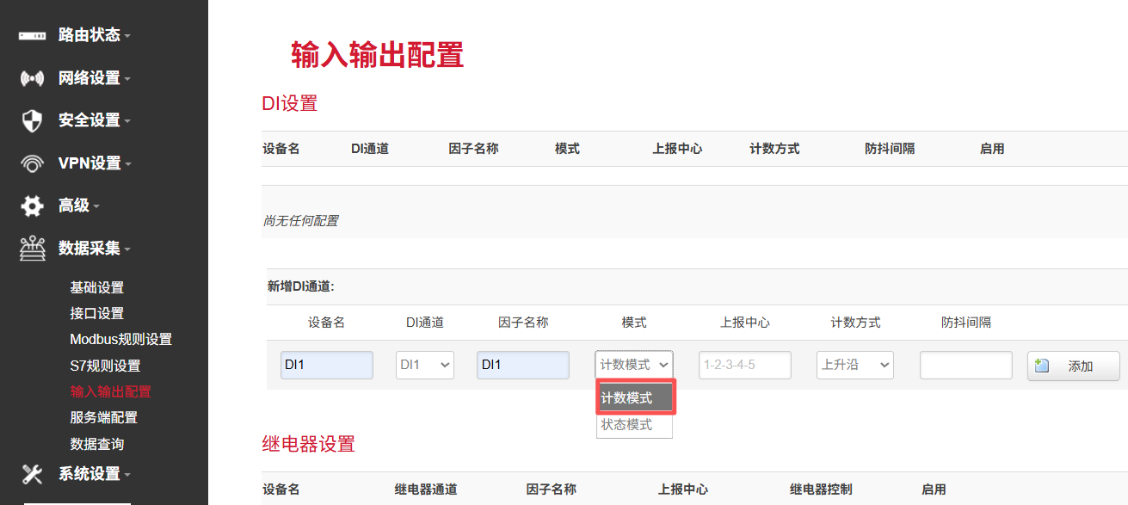This screenshot has width=1128, height=505.
Task: Open the DI通道 dropdown showing DI1
Action: pos(425,365)
